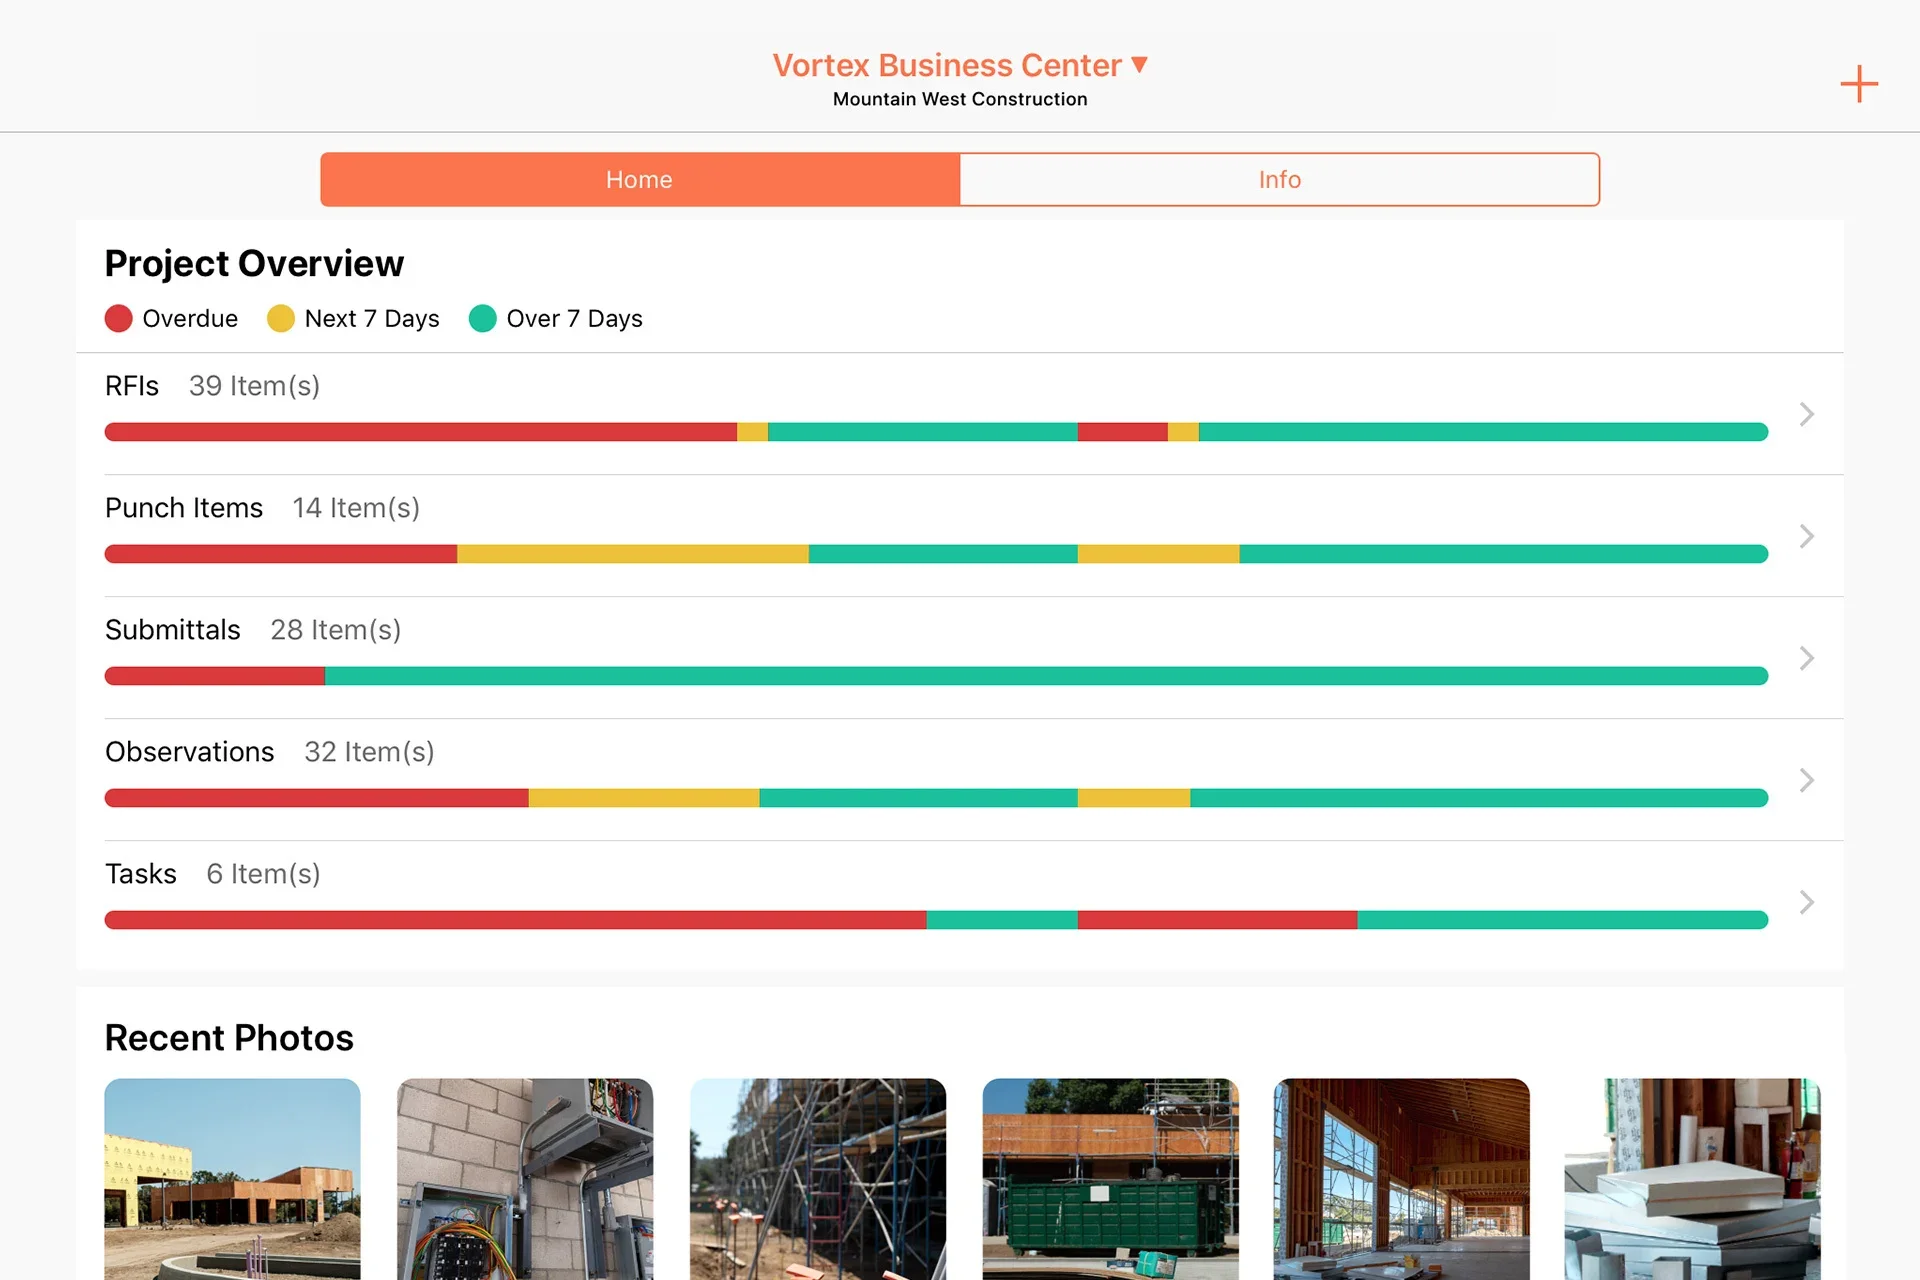
Task: Open Tasks using the chevron
Action: (x=1806, y=902)
